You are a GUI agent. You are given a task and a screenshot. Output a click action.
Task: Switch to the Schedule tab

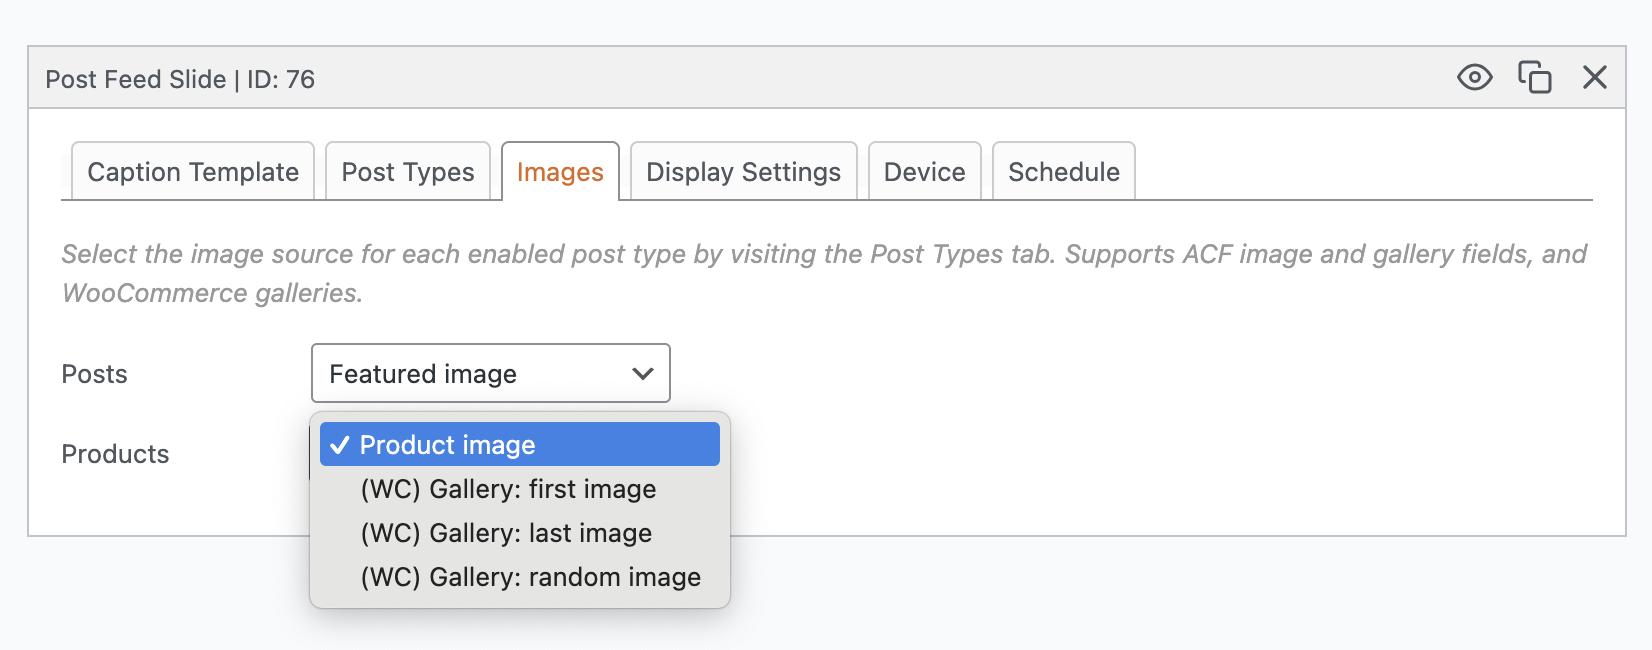1063,172
